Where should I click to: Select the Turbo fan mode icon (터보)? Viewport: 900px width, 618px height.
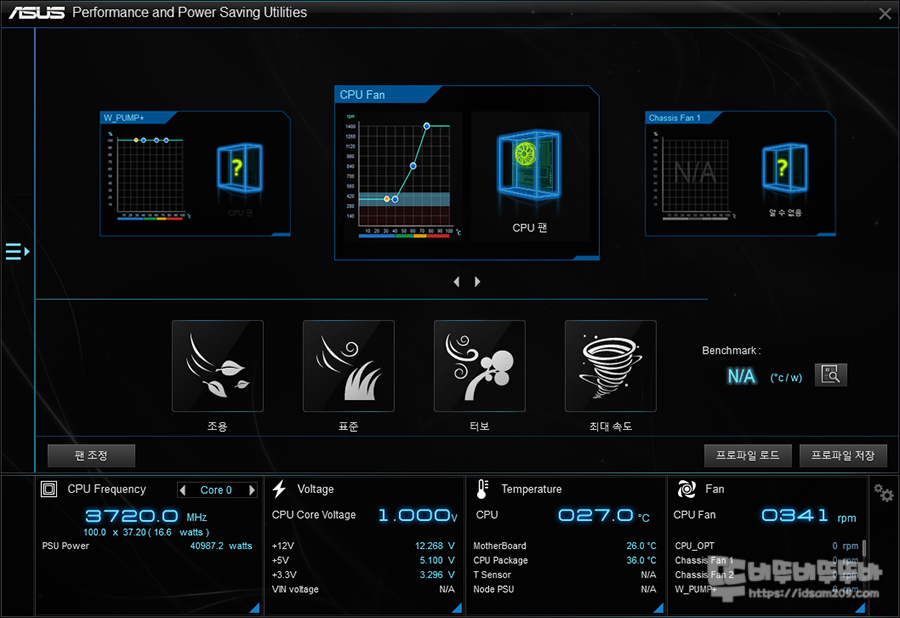pos(479,366)
